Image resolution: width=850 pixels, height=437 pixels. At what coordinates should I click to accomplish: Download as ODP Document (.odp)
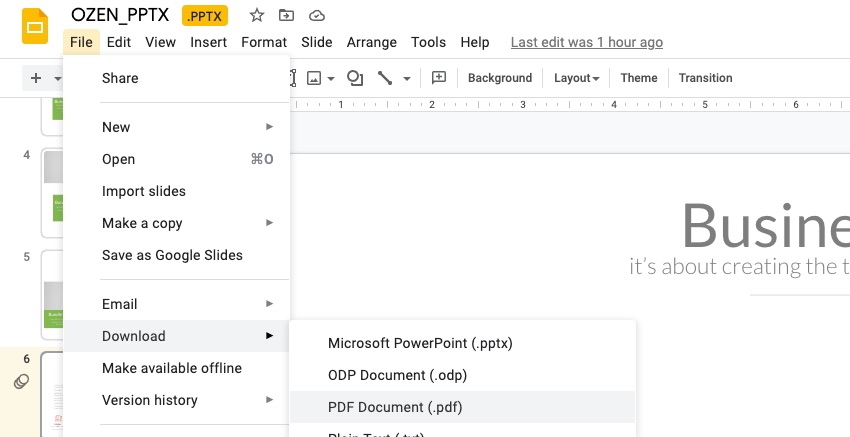click(462, 375)
